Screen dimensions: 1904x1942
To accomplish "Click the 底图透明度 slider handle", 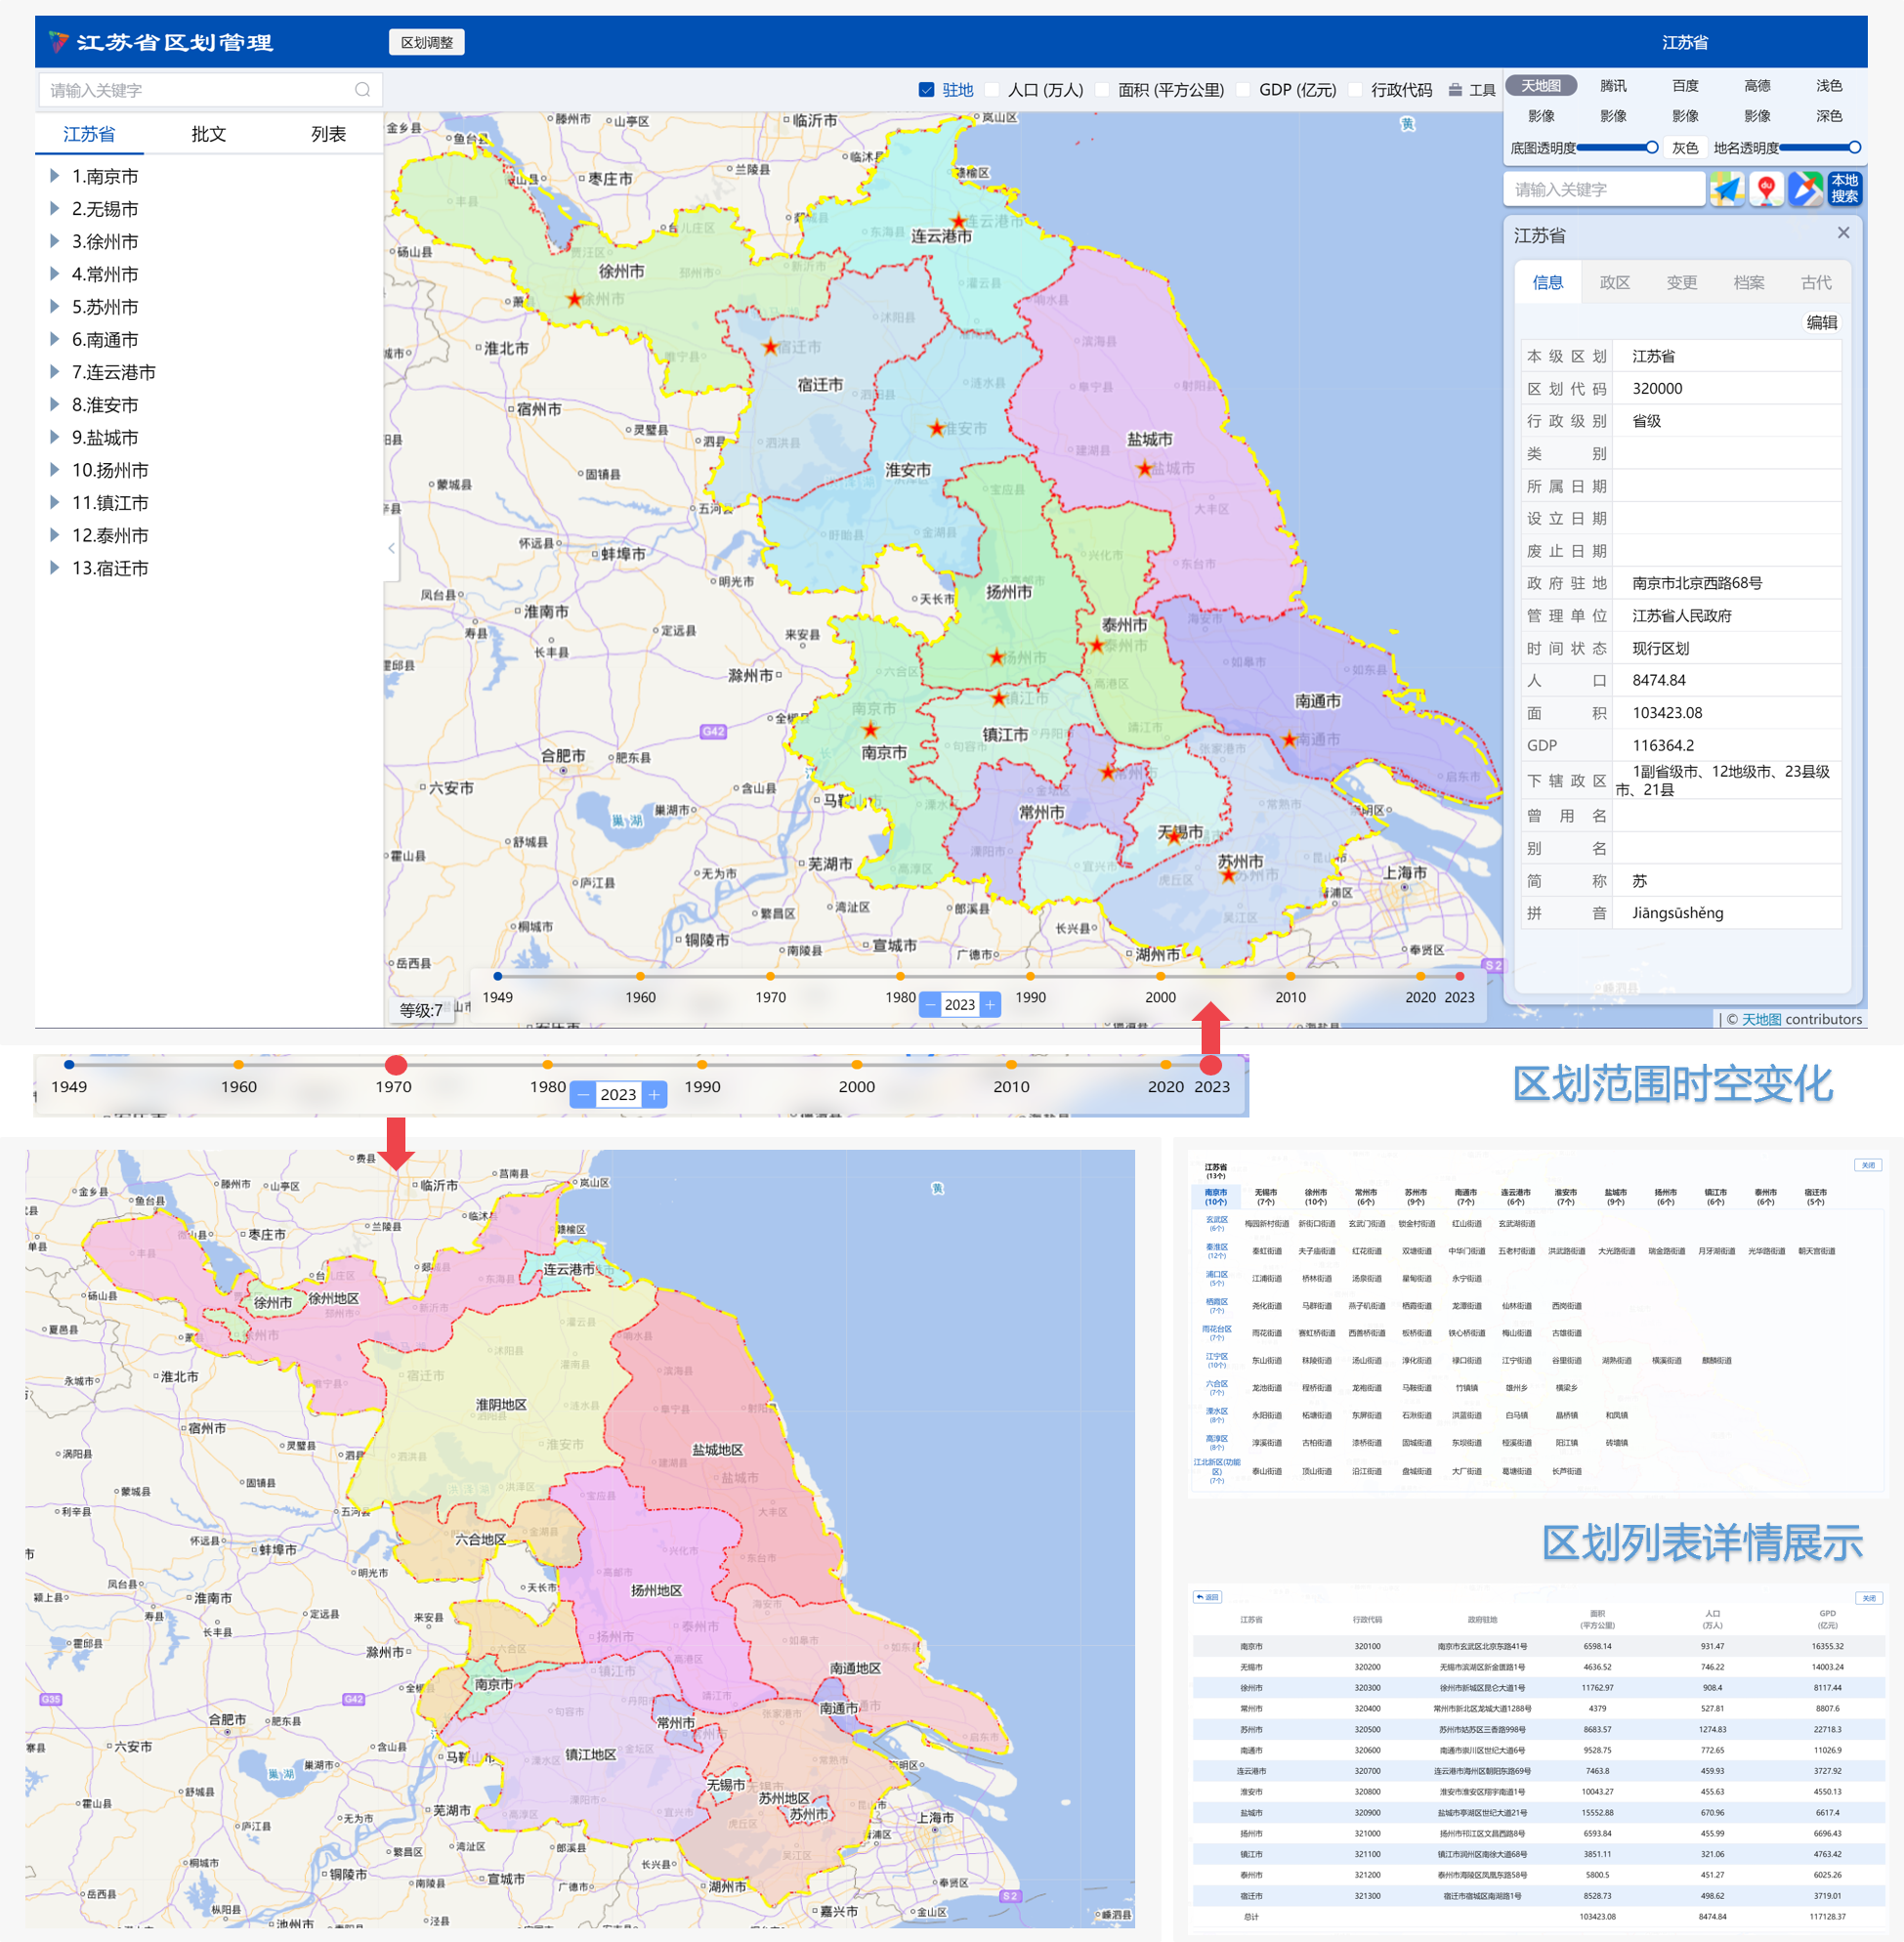I will click(1652, 148).
